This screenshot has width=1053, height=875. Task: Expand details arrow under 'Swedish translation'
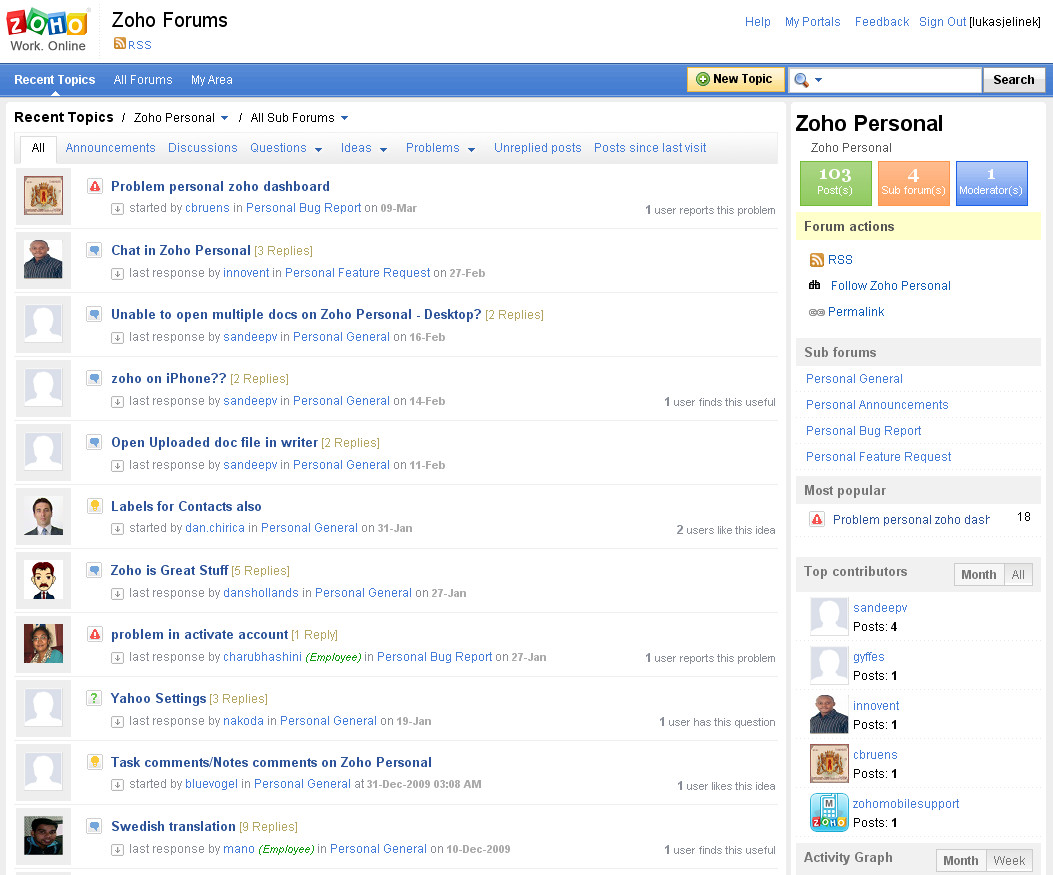tap(118, 849)
